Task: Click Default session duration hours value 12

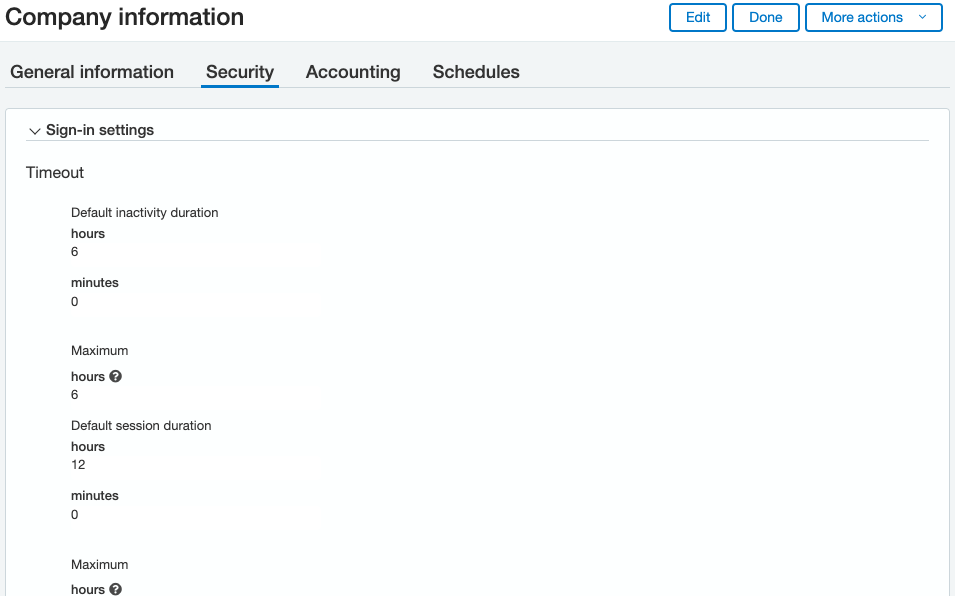Action: 78,465
